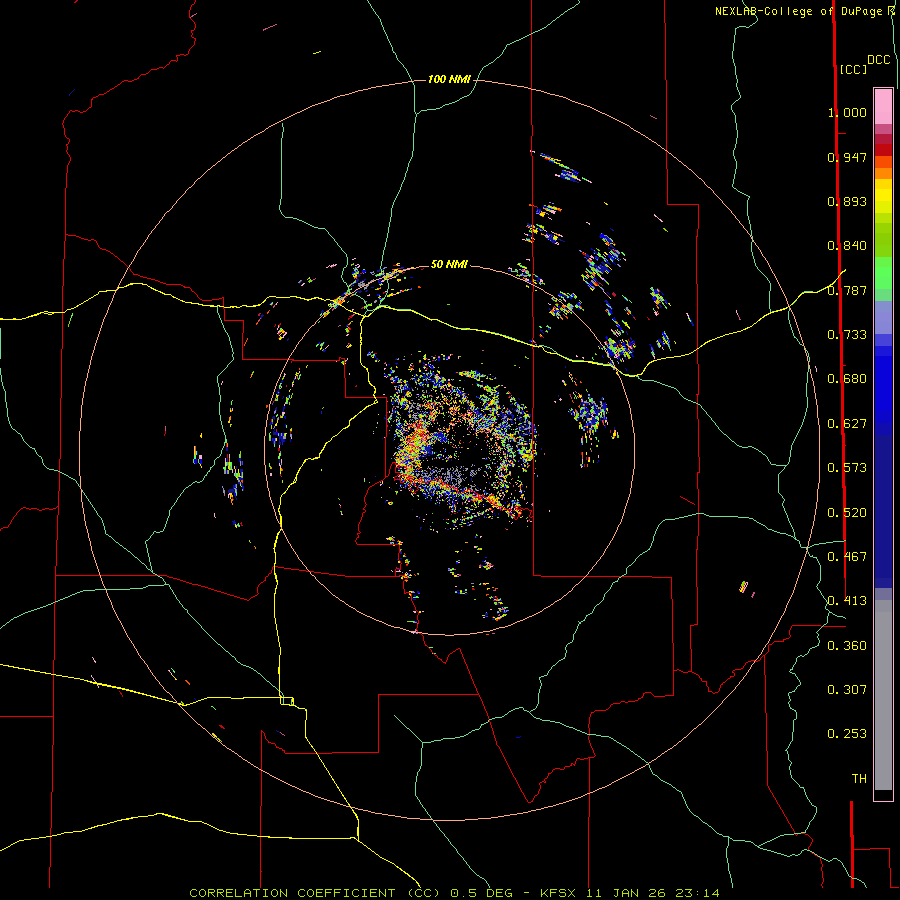Click the 23:14 timestamp text
This screenshot has height=900, width=900.
698,893
